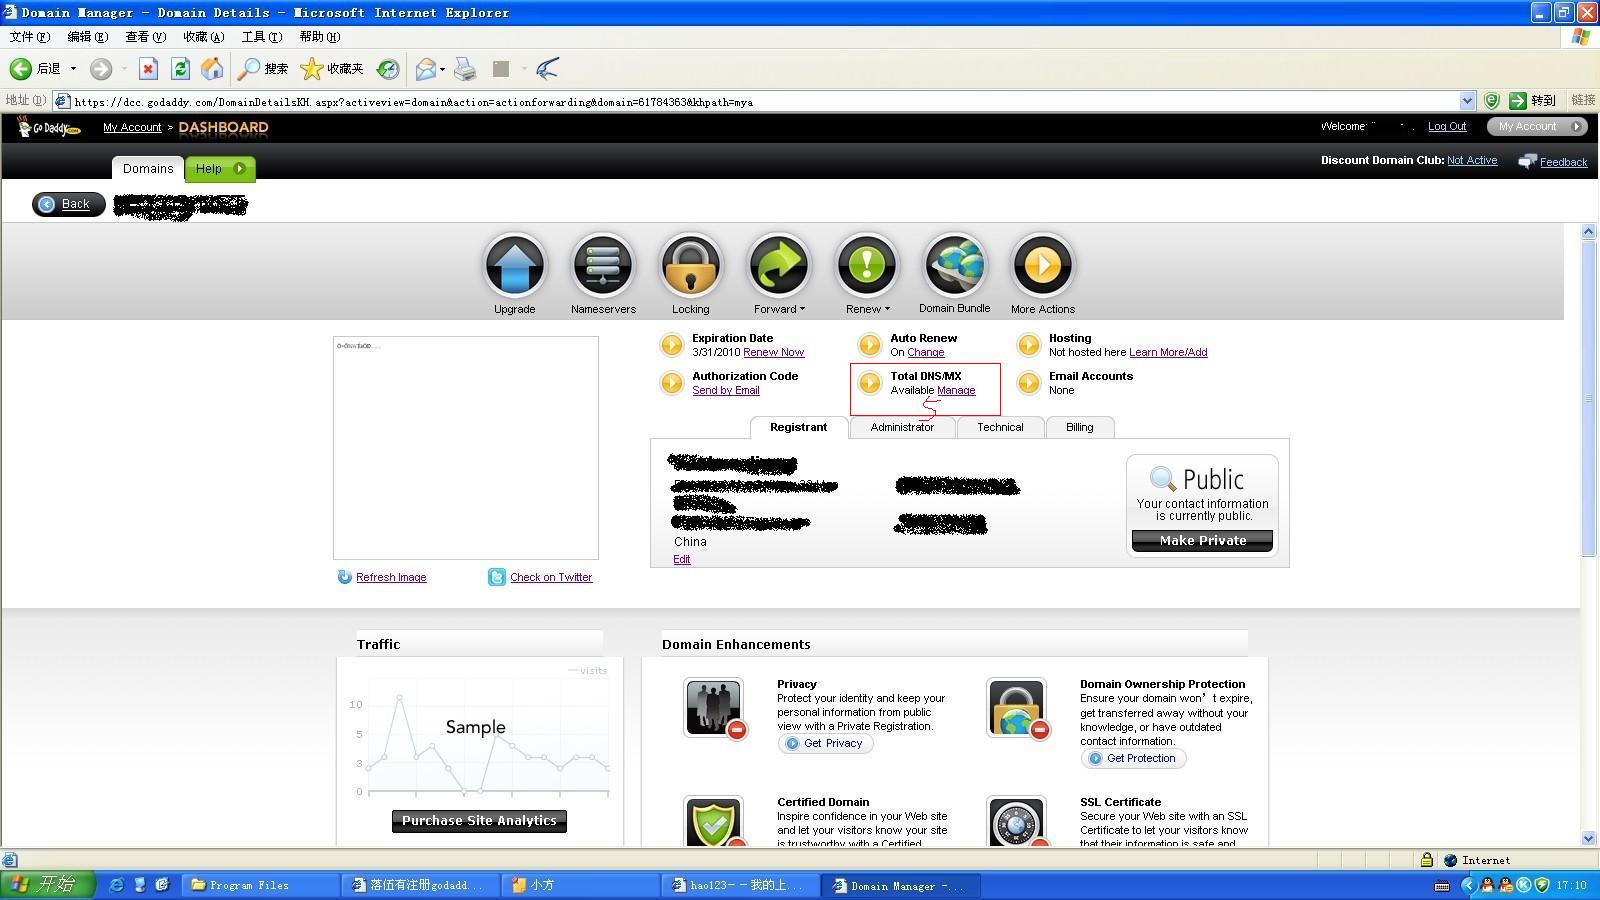Open the address bar dropdown arrow
The height and width of the screenshot is (900, 1600).
tap(1467, 101)
